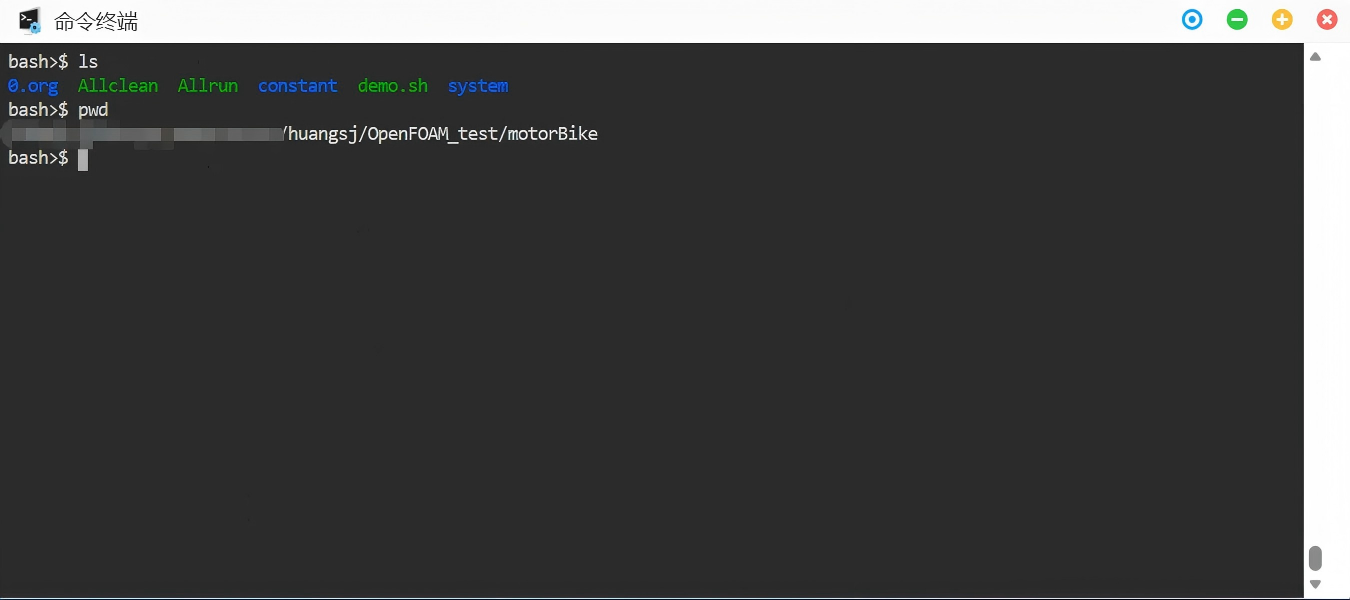The image size is (1350, 600).
Task: Click the empty scrollbar track area
Action: pyautogui.click(x=1316, y=300)
